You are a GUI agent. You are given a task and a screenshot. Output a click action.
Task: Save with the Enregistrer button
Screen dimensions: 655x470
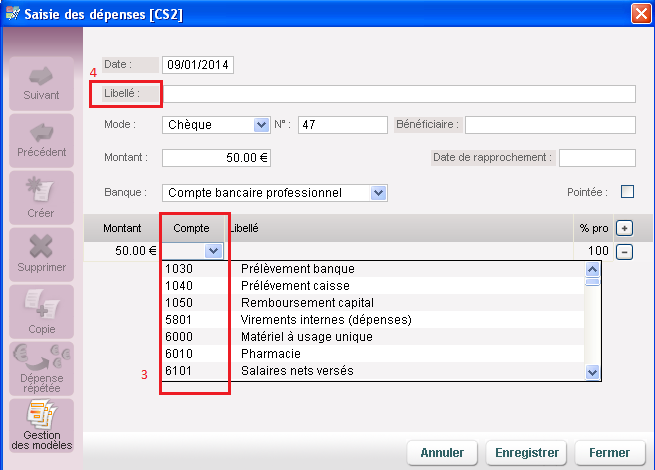(x=526, y=452)
